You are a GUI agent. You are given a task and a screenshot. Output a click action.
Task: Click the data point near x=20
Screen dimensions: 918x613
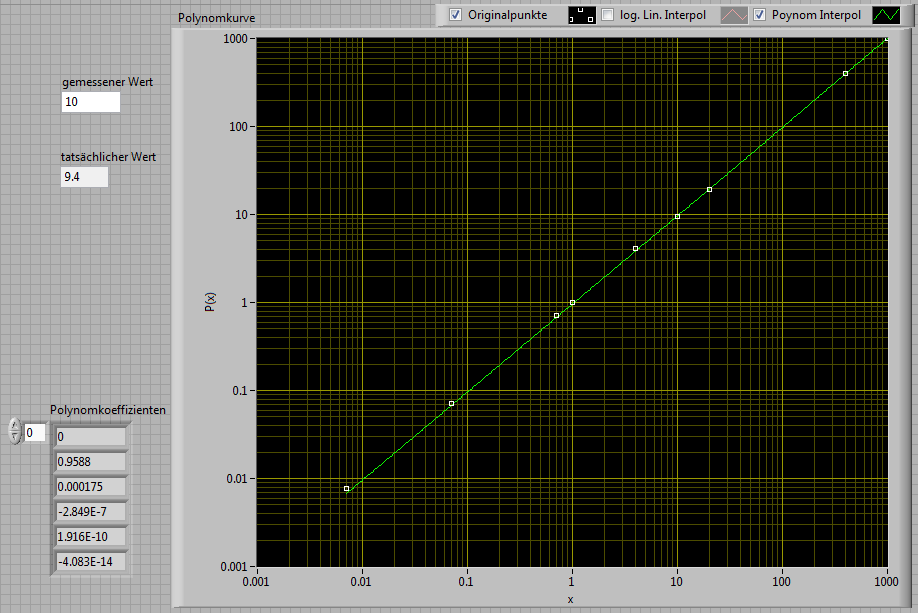tap(710, 190)
